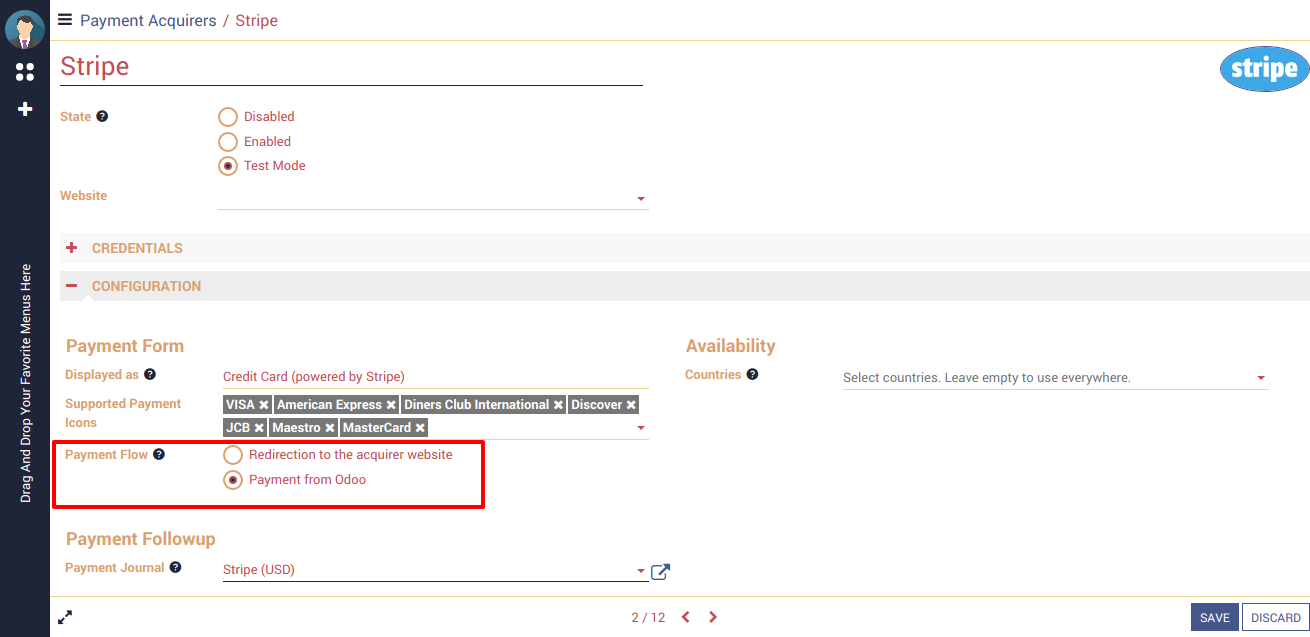Navigate to Payment Acquirers breadcrumb

coord(148,20)
